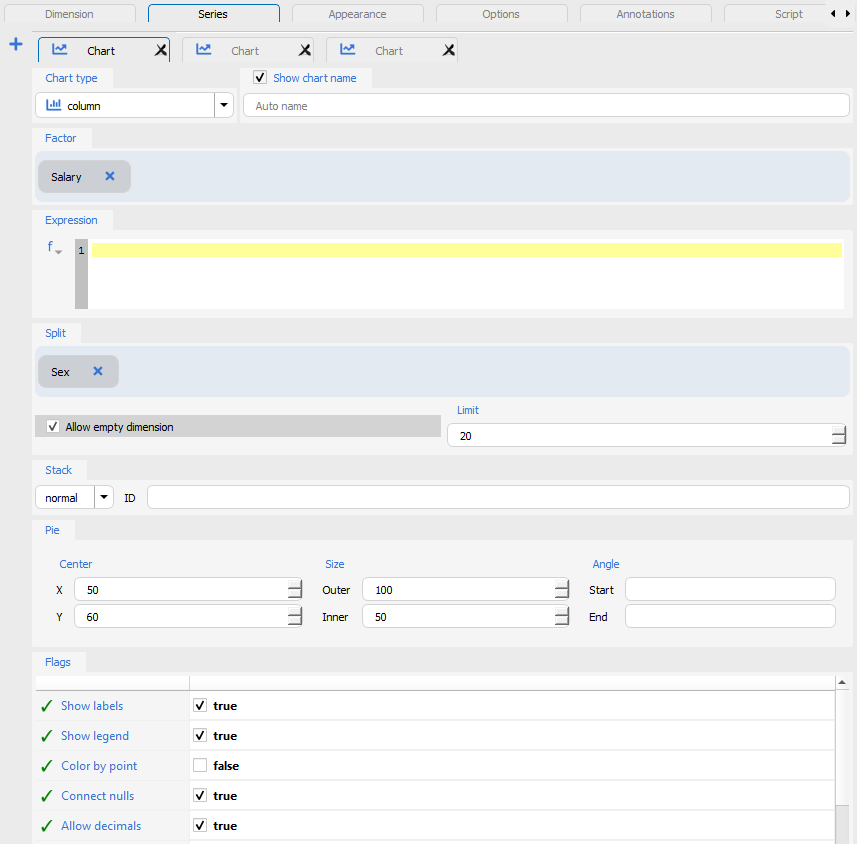
Task: Click the Show labels flag name
Action: (x=92, y=706)
